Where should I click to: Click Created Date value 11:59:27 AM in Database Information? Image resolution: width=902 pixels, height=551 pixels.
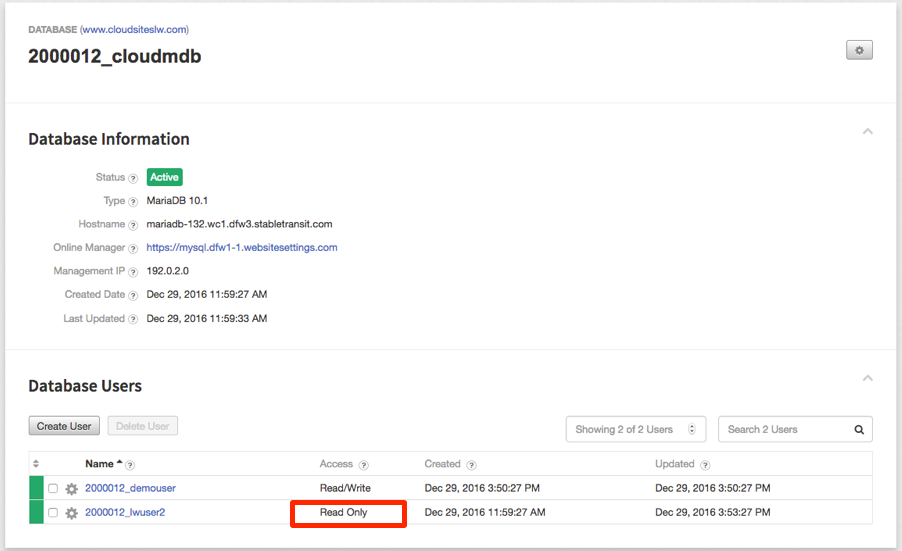tap(207, 294)
